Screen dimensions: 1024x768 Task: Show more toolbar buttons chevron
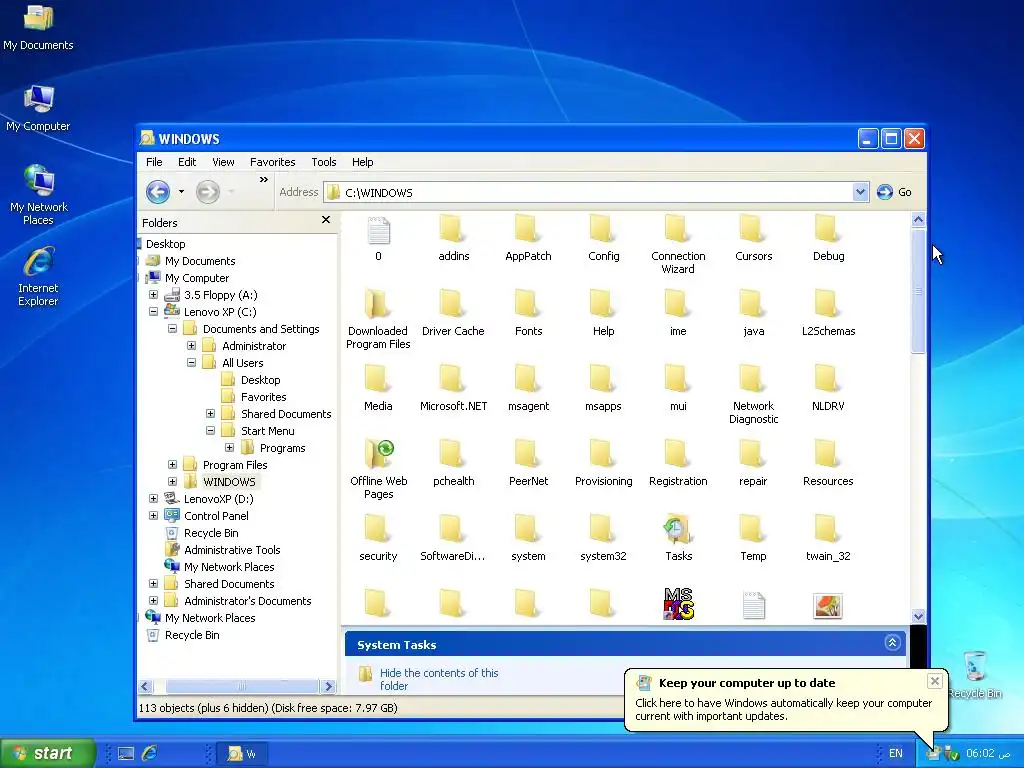[x=264, y=180]
